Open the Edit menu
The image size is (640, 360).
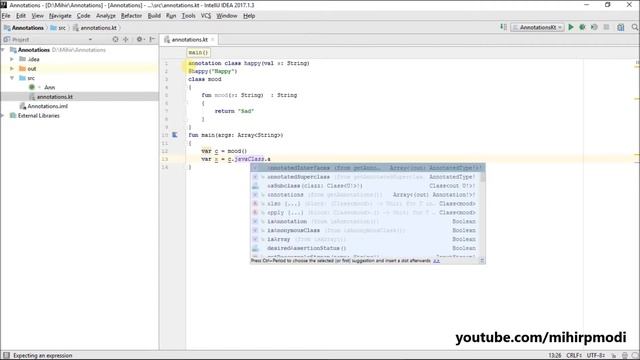[21, 16]
